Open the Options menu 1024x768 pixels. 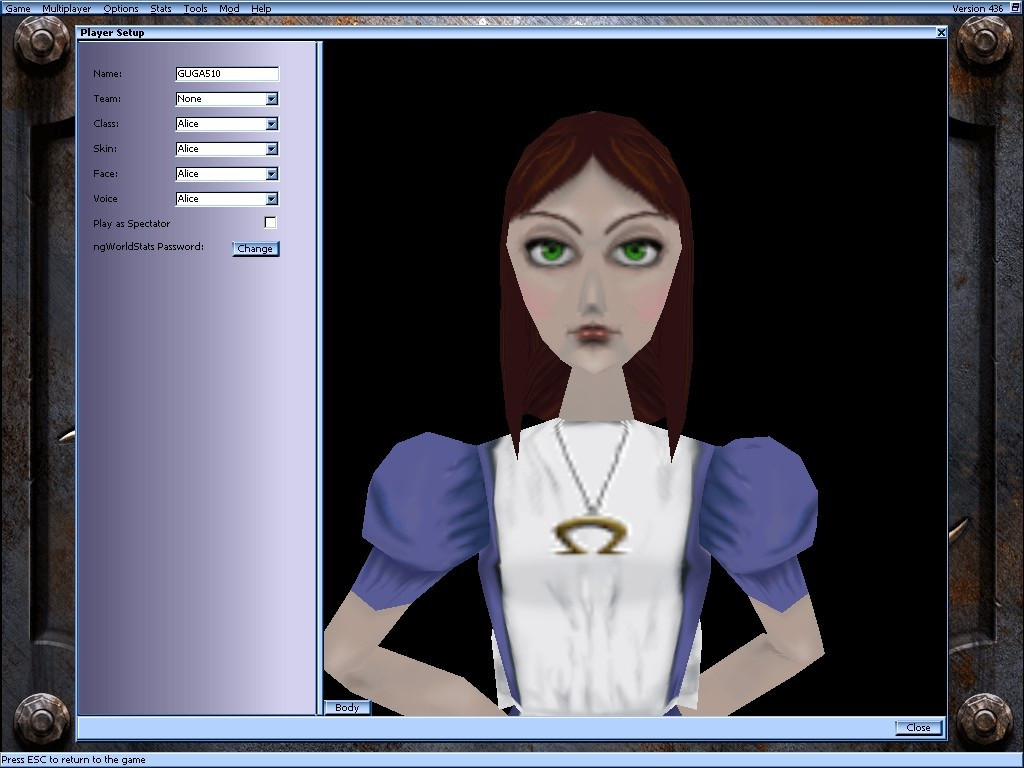coord(120,8)
